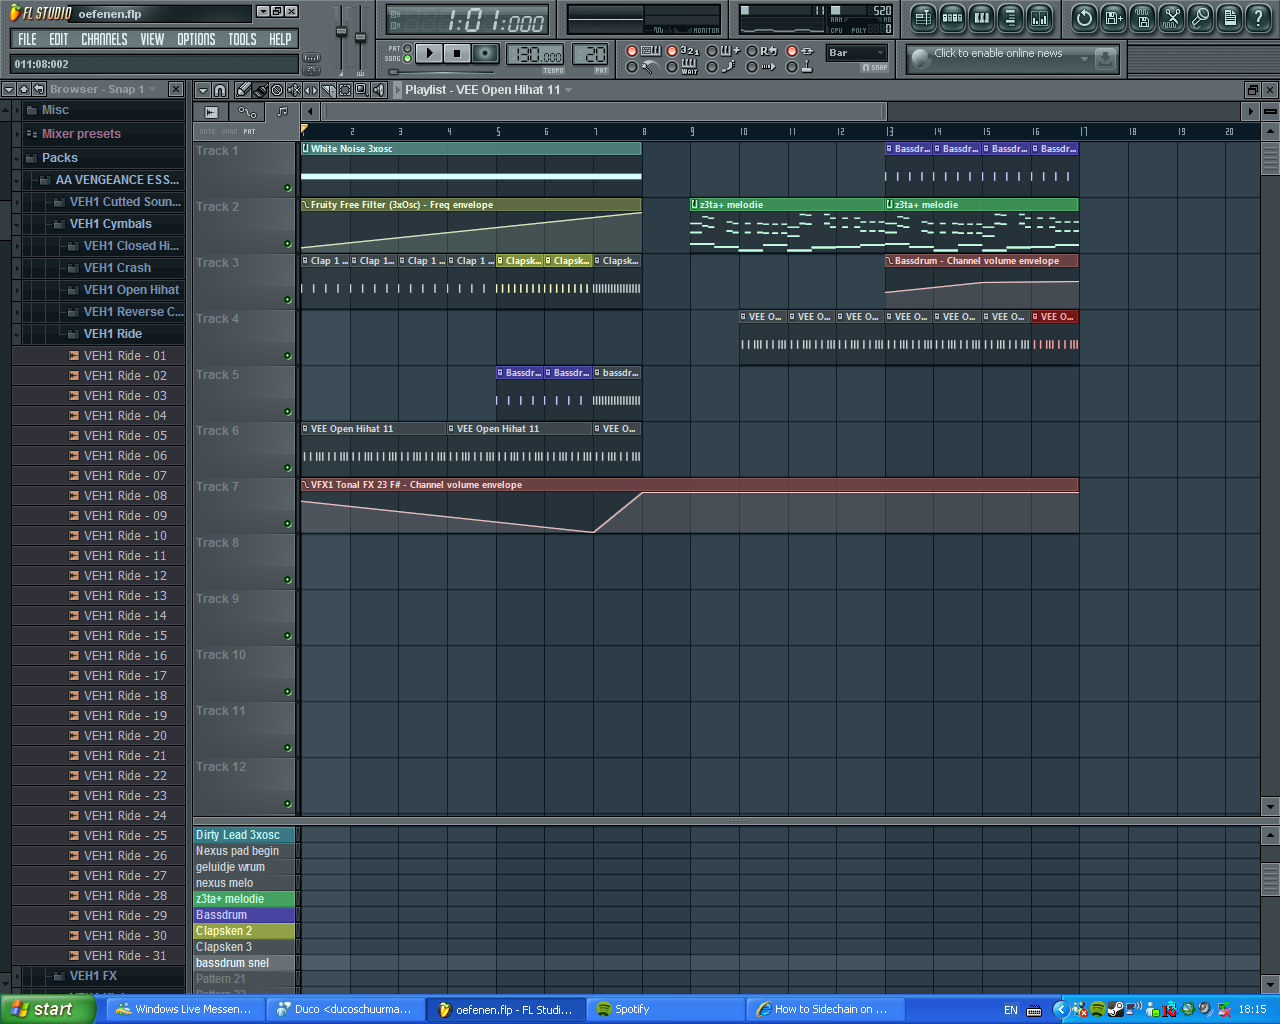This screenshot has height=1024, width=1280.
Task: Click the tempo display field
Action: (535, 55)
